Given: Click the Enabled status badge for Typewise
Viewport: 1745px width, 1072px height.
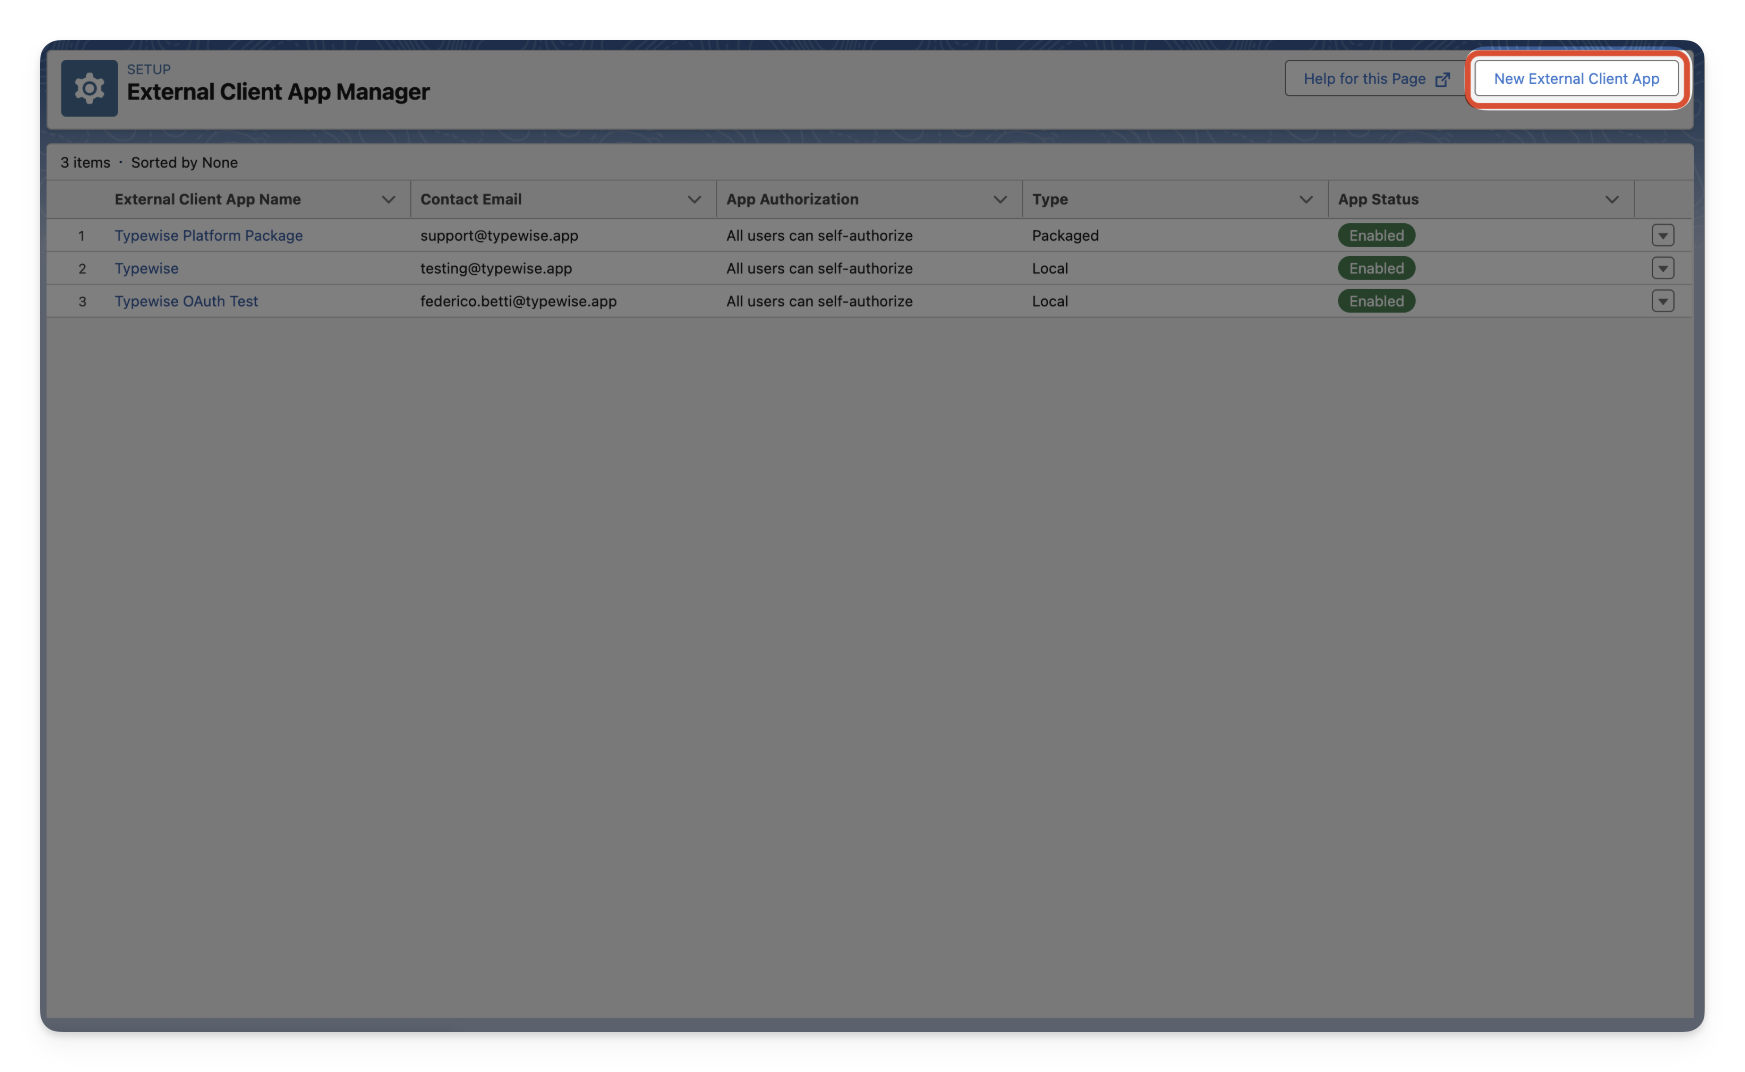Looking at the screenshot, I should point(1376,268).
